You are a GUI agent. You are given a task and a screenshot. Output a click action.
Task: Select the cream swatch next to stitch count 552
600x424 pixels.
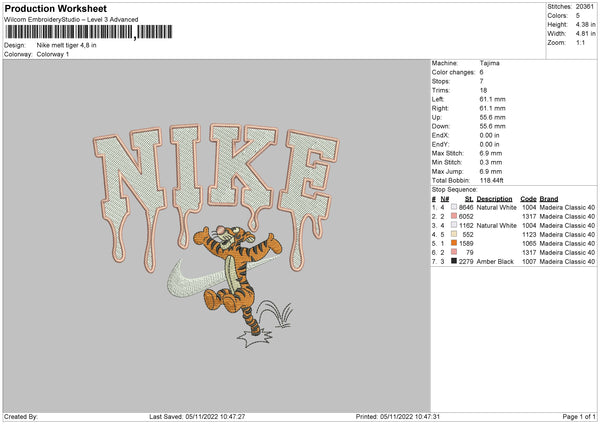[454, 234]
